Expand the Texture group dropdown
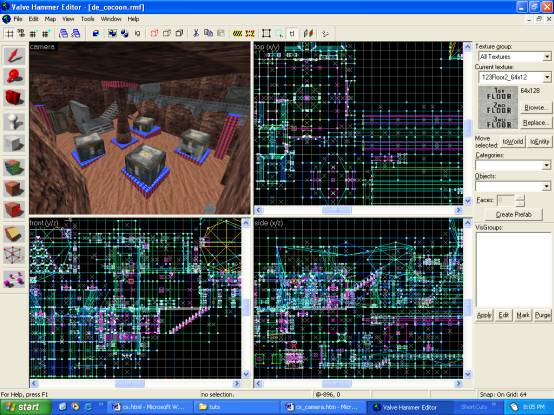 tap(547, 57)
